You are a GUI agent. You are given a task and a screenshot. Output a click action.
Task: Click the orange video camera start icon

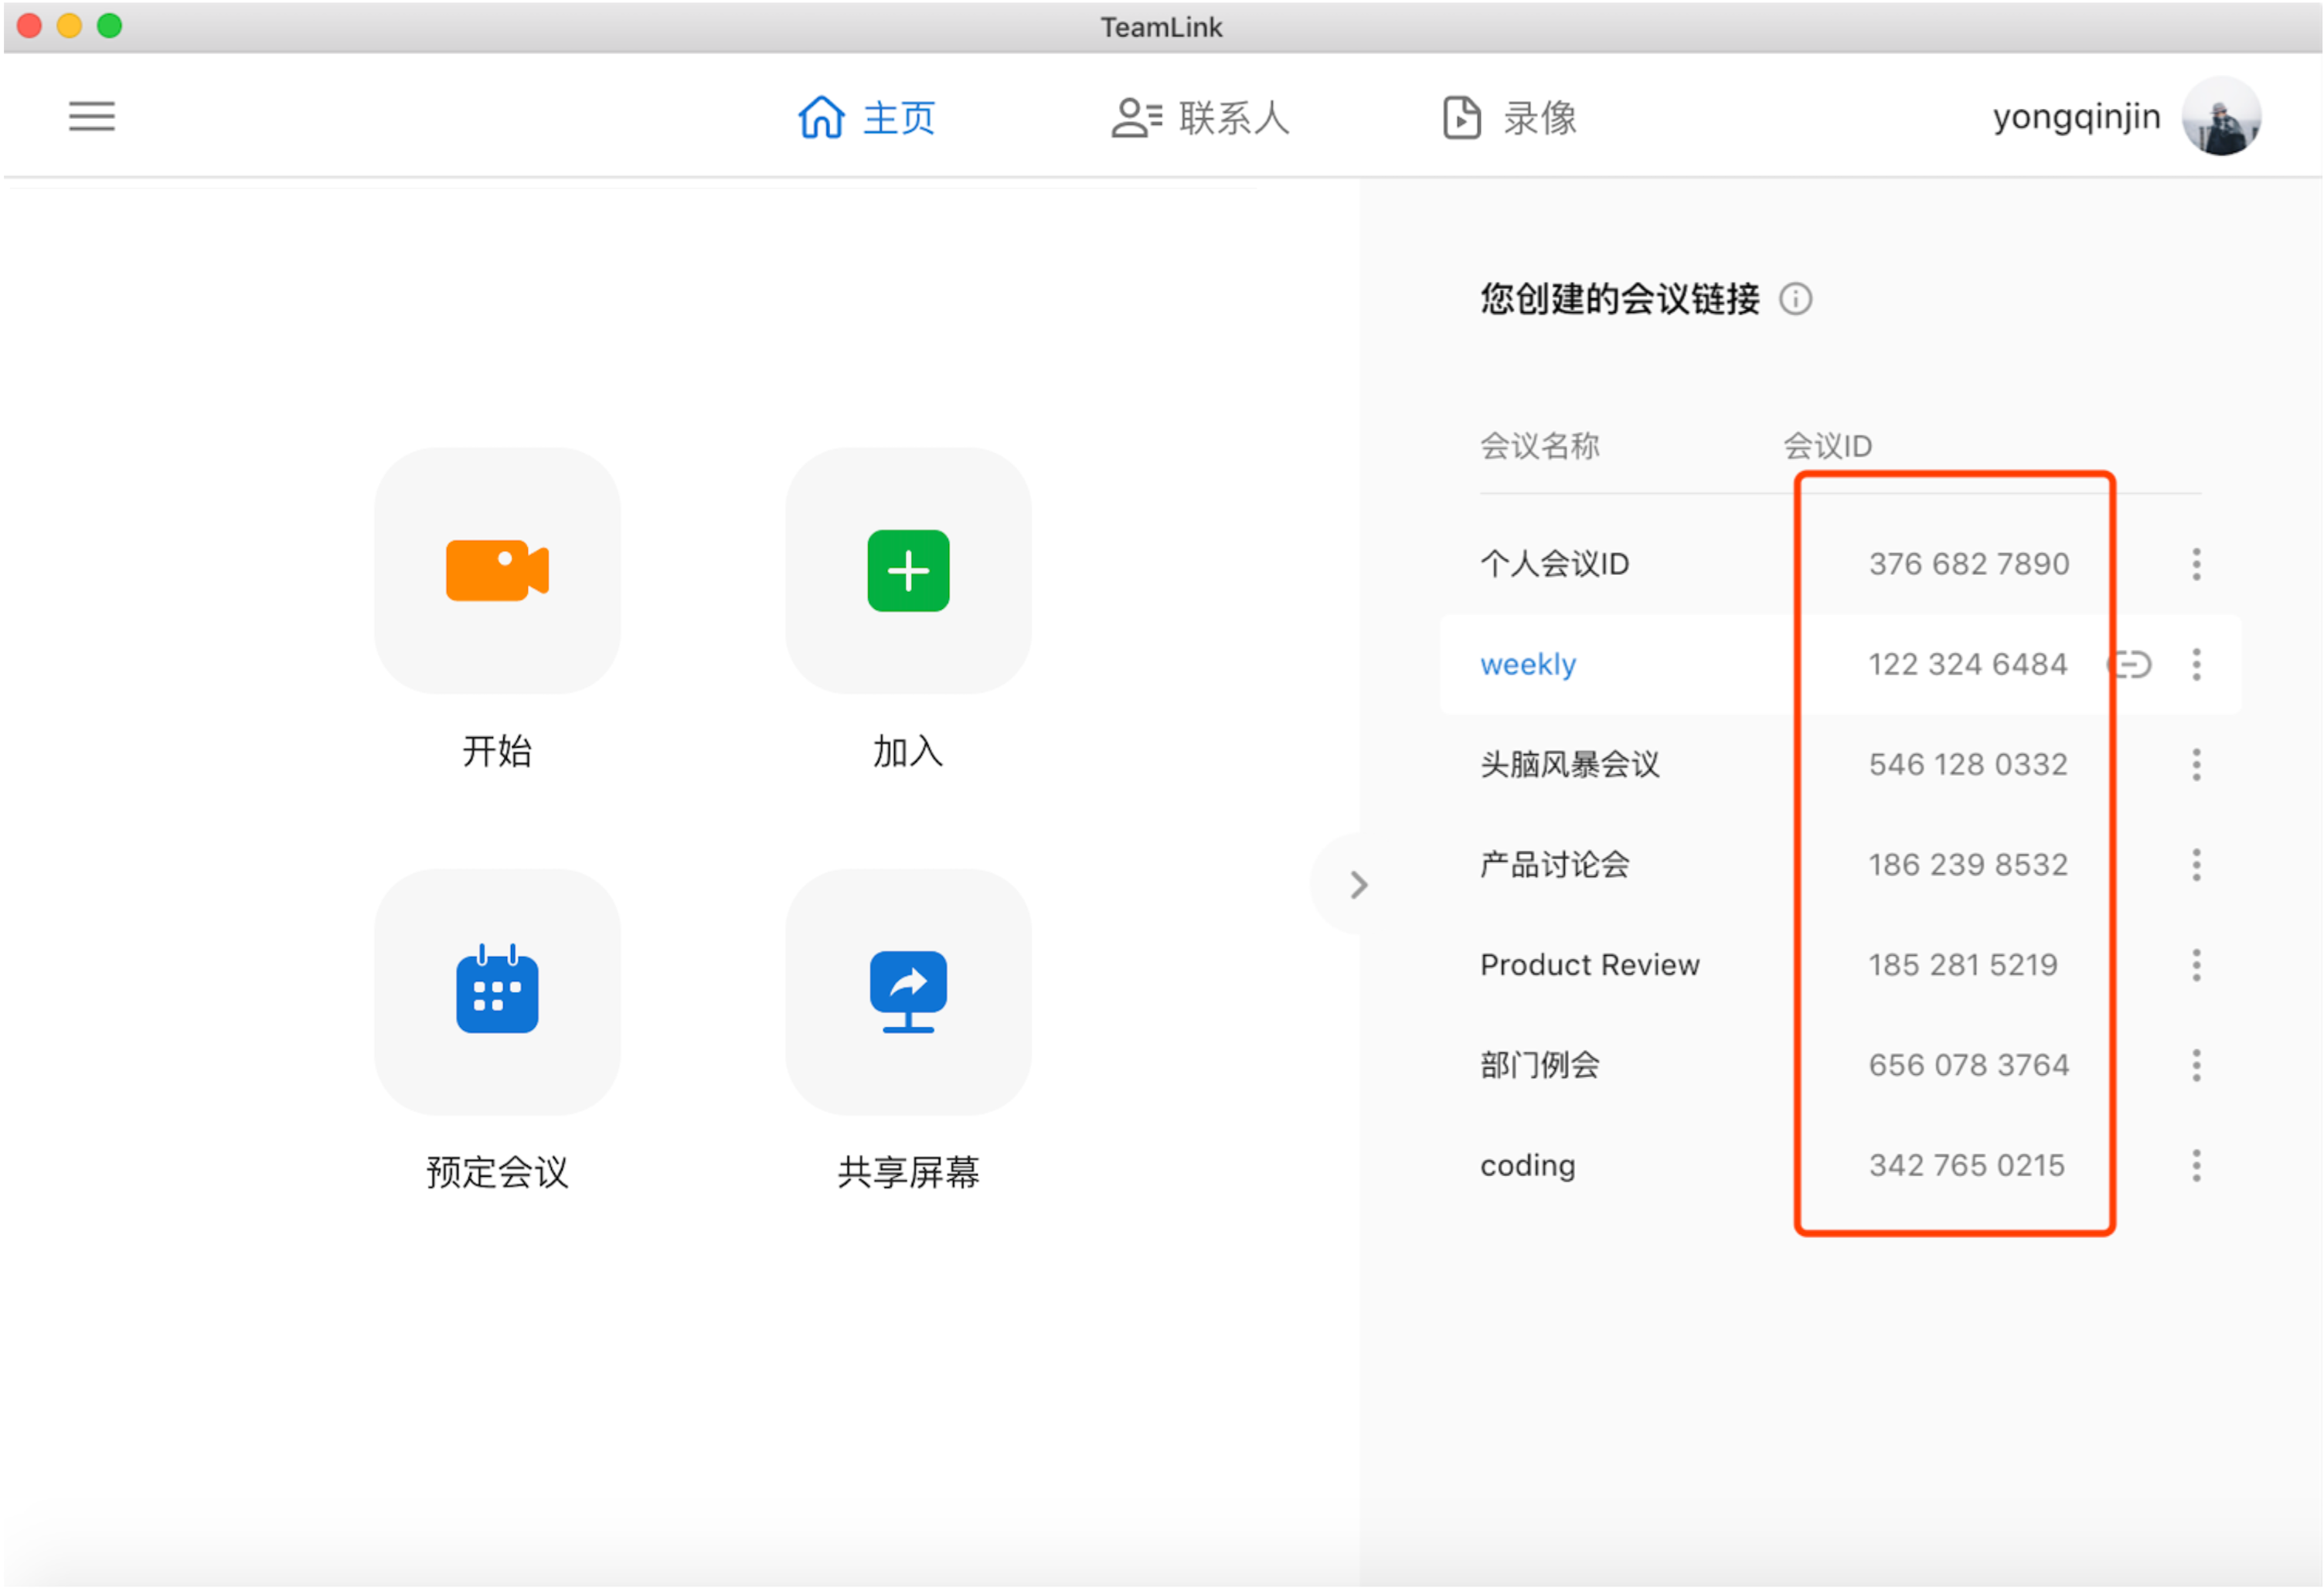(497, 571)
